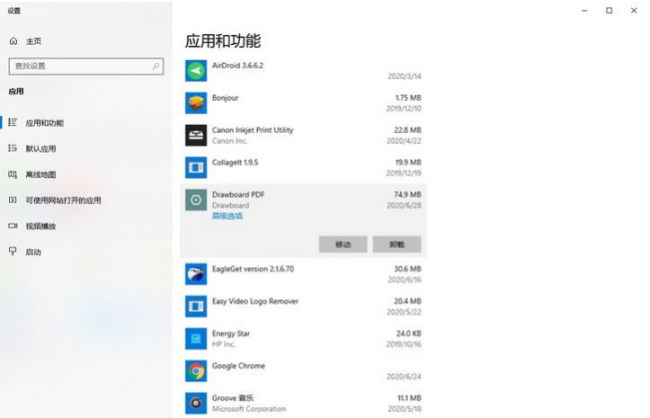Focus the 查找设置 search box

pyautogui.click(x=86, y=66)
